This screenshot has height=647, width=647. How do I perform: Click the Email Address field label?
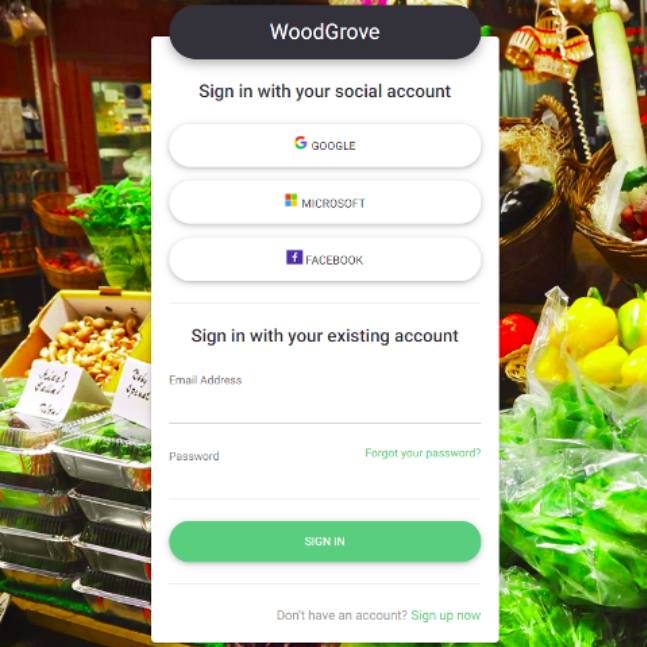click(205, 380)
